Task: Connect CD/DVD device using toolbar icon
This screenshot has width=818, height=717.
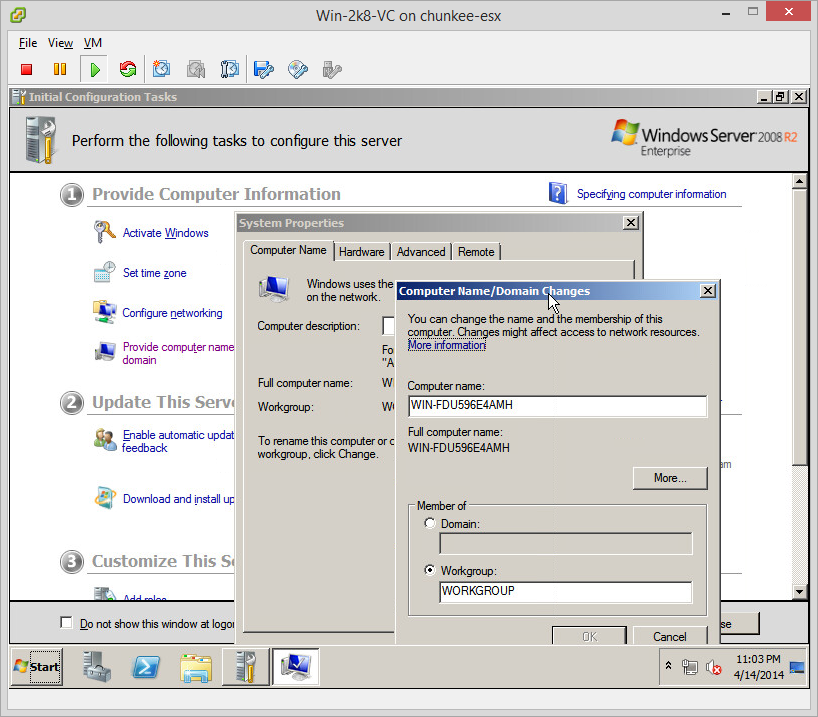Action: [x=298, y=69]
